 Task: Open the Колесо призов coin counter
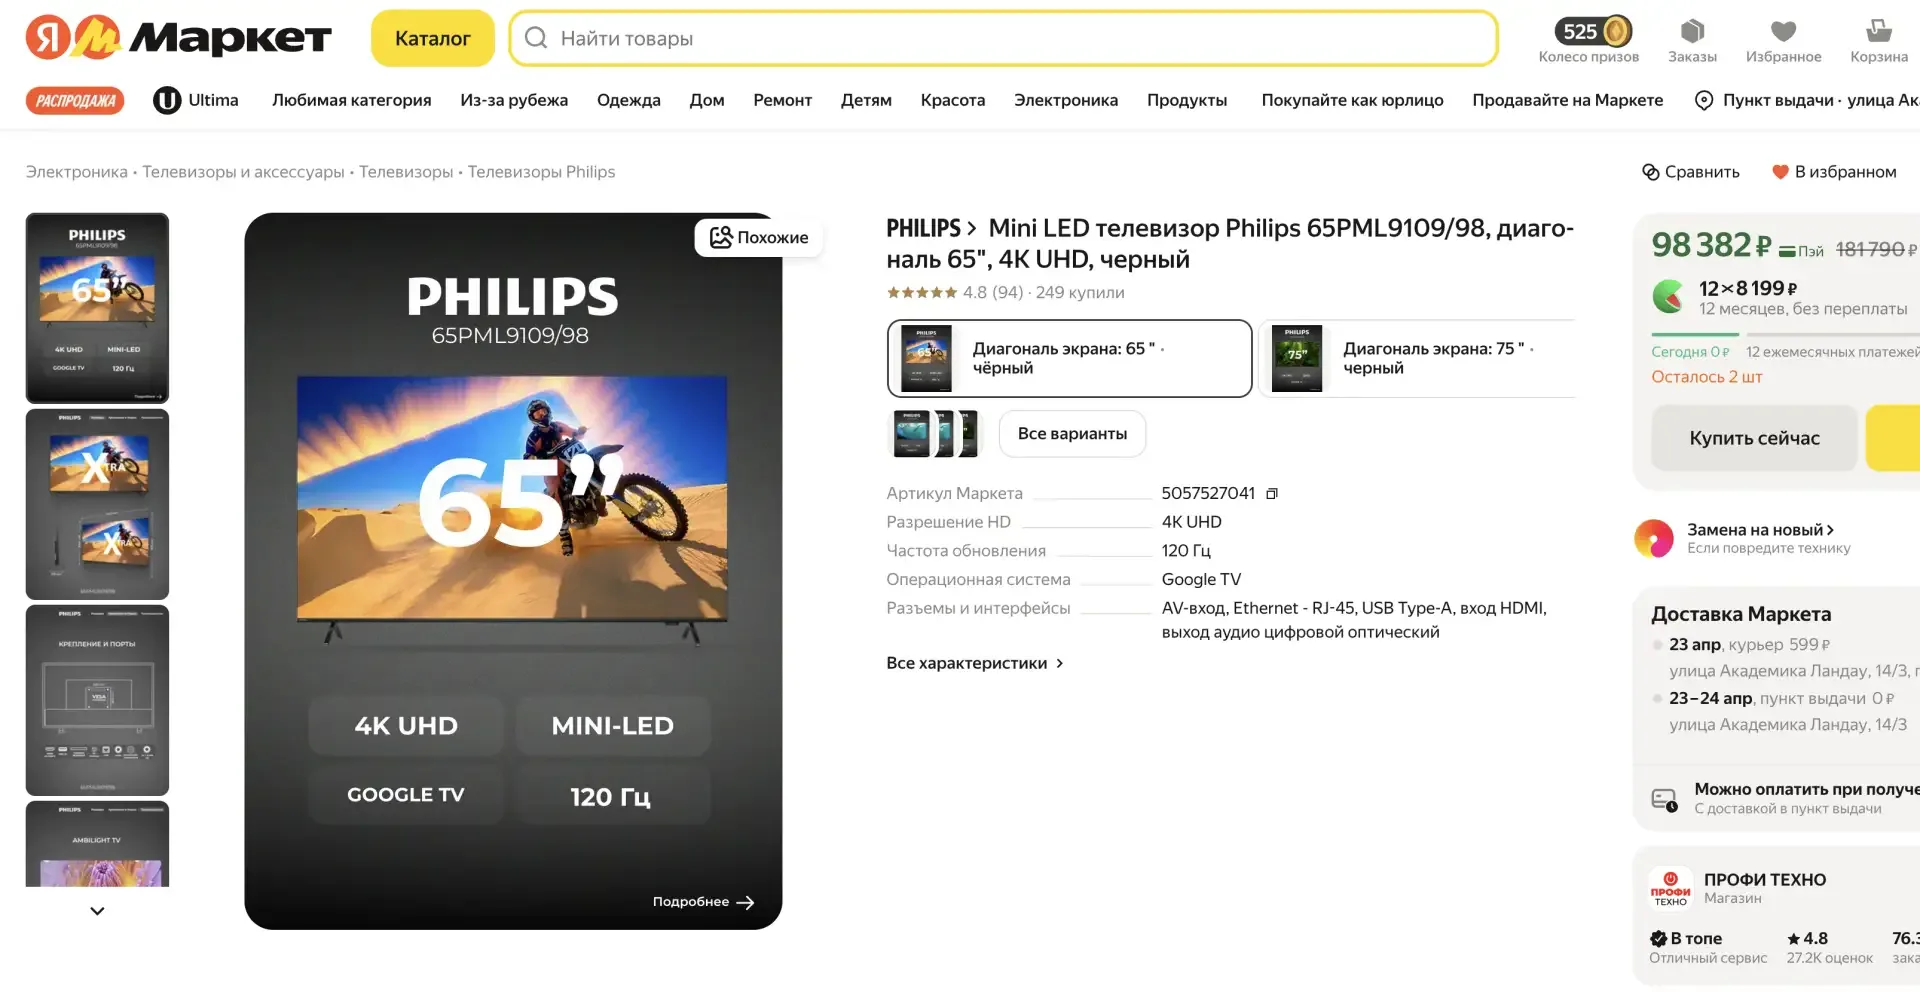pos(1593,31)
